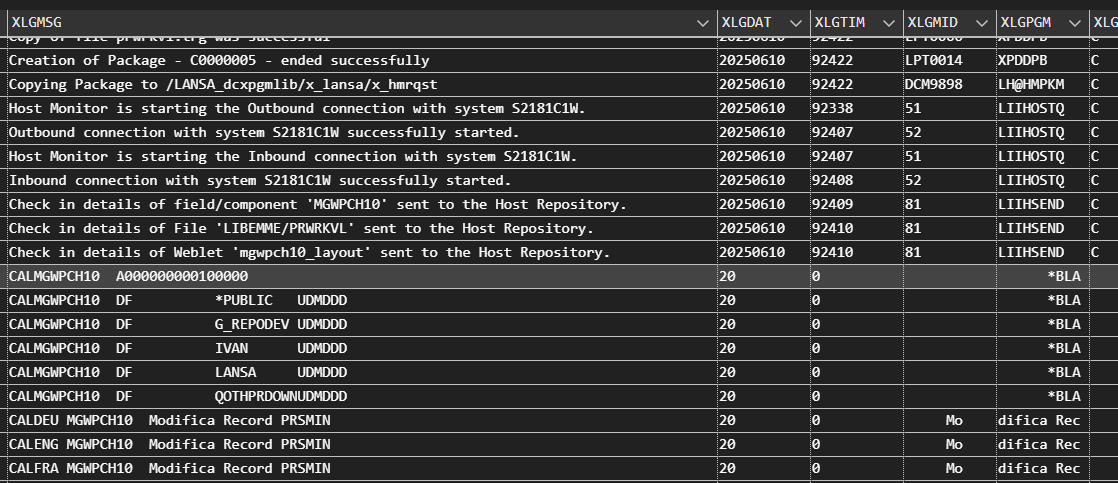Click the LH@HMPKM program cell
1118x483 pixels.
pyautogui.click(x=1032, y=85)
